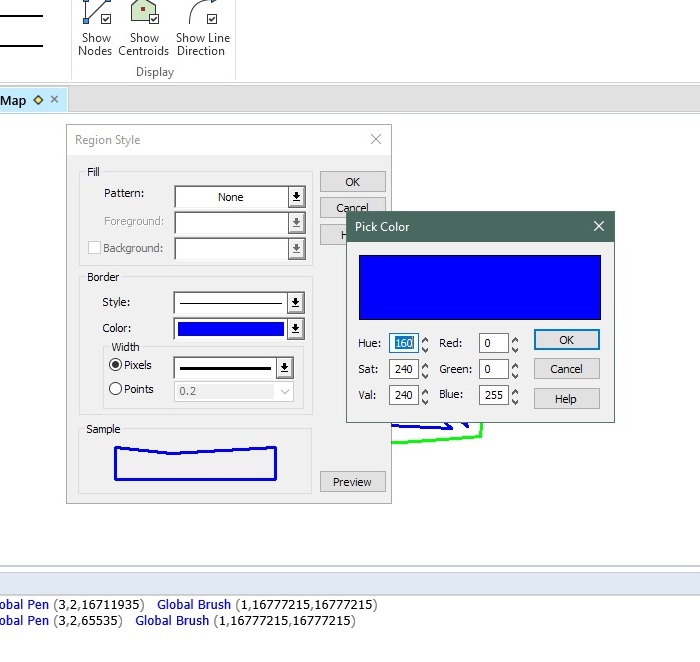The height and width of the screenshot is (662, 700).
Task: Select the Points width radio button
Action: pyautogui.click(x=115, y=389)
